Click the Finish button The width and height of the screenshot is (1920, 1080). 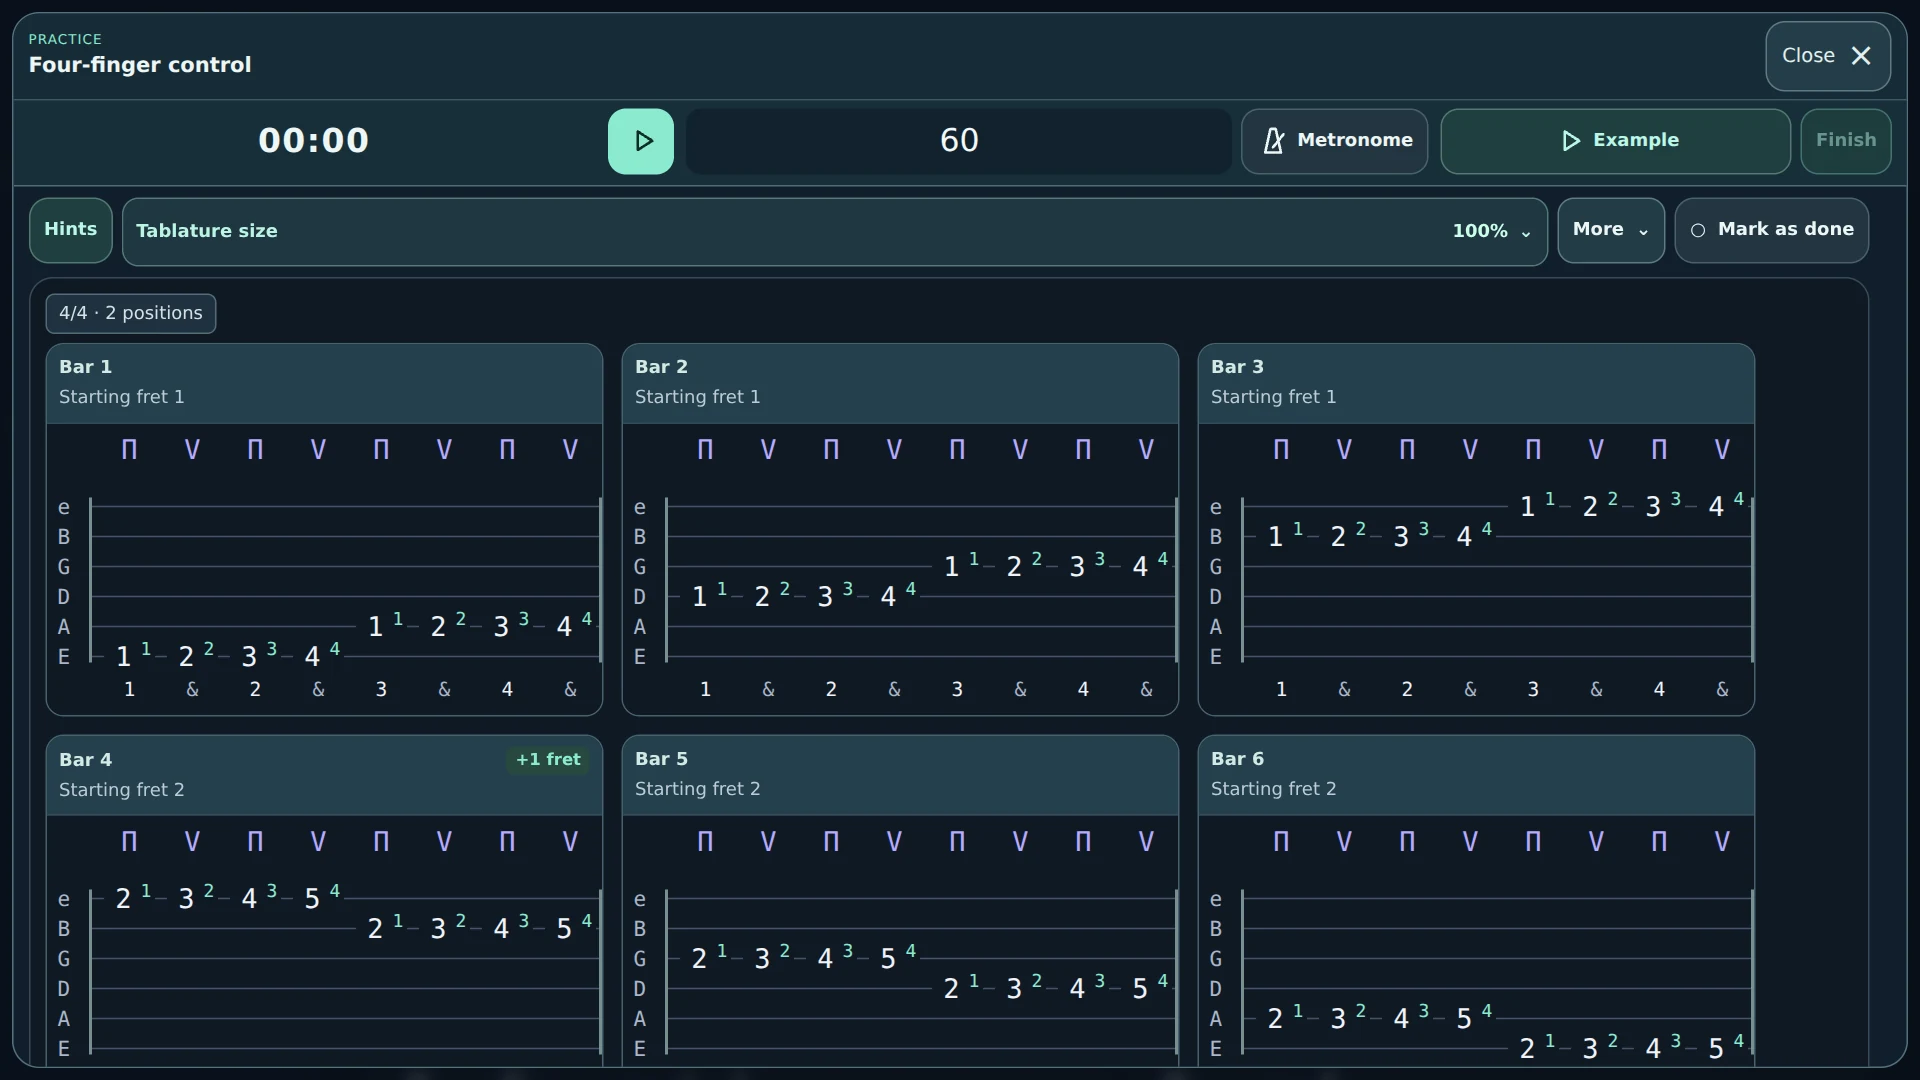coord(1846,141)
